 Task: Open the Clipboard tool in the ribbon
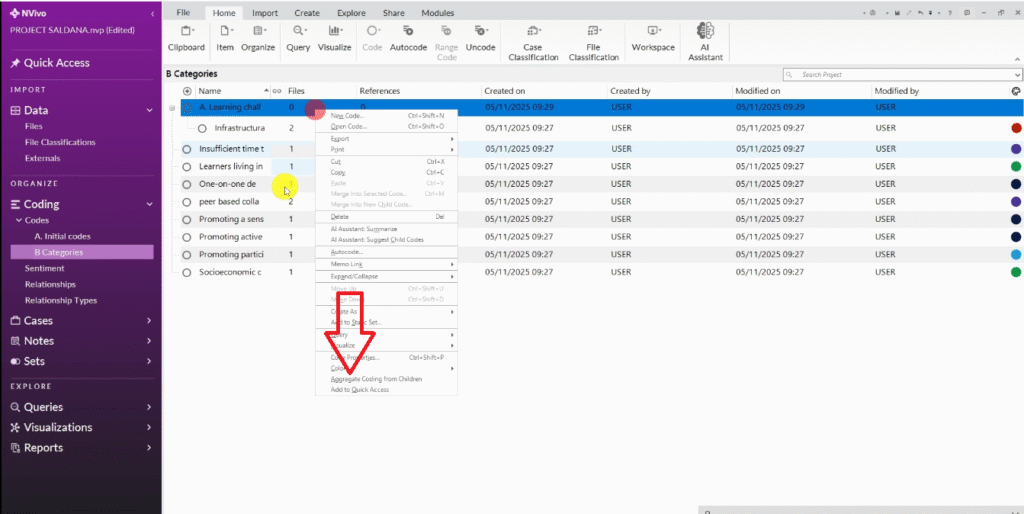click(x=186, y=38)
